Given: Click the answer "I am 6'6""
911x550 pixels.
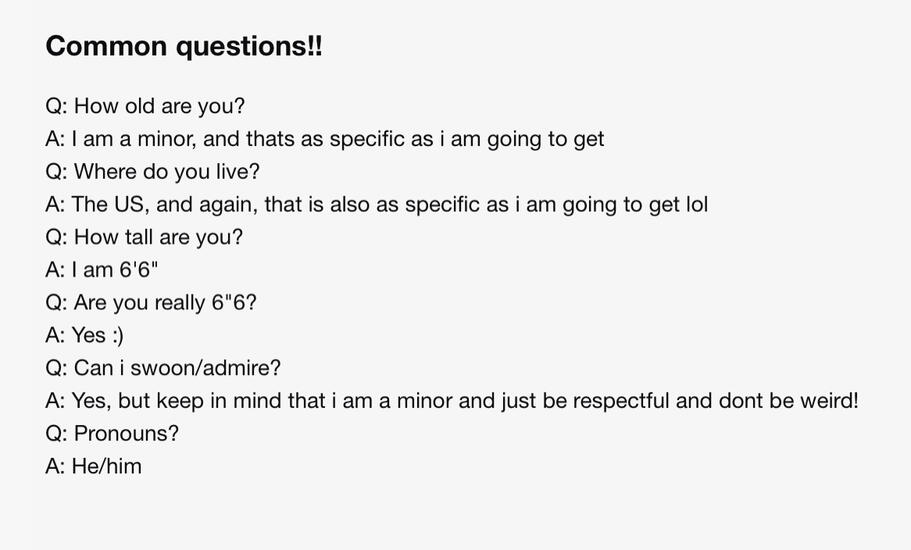Looking at the screenshot, I should point(102,270).
